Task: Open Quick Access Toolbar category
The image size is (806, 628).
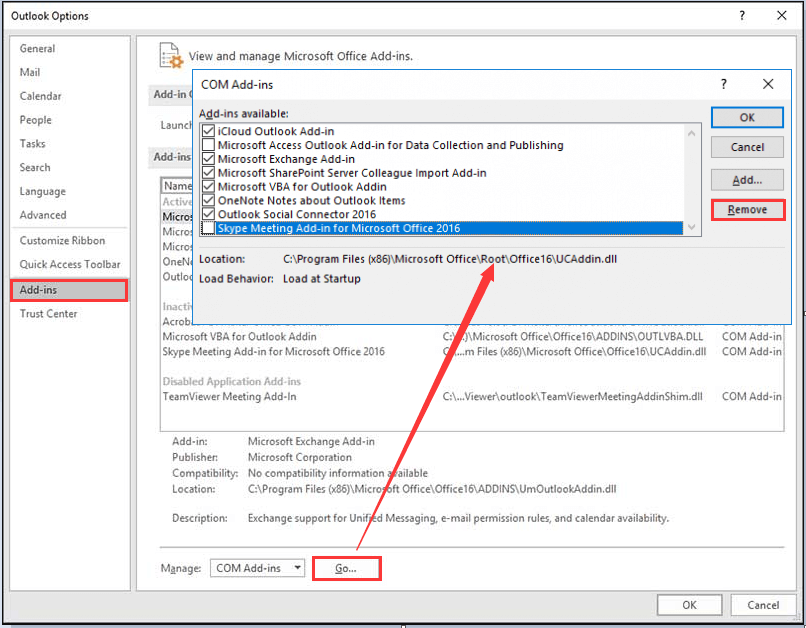Action: tap(70, 264)
